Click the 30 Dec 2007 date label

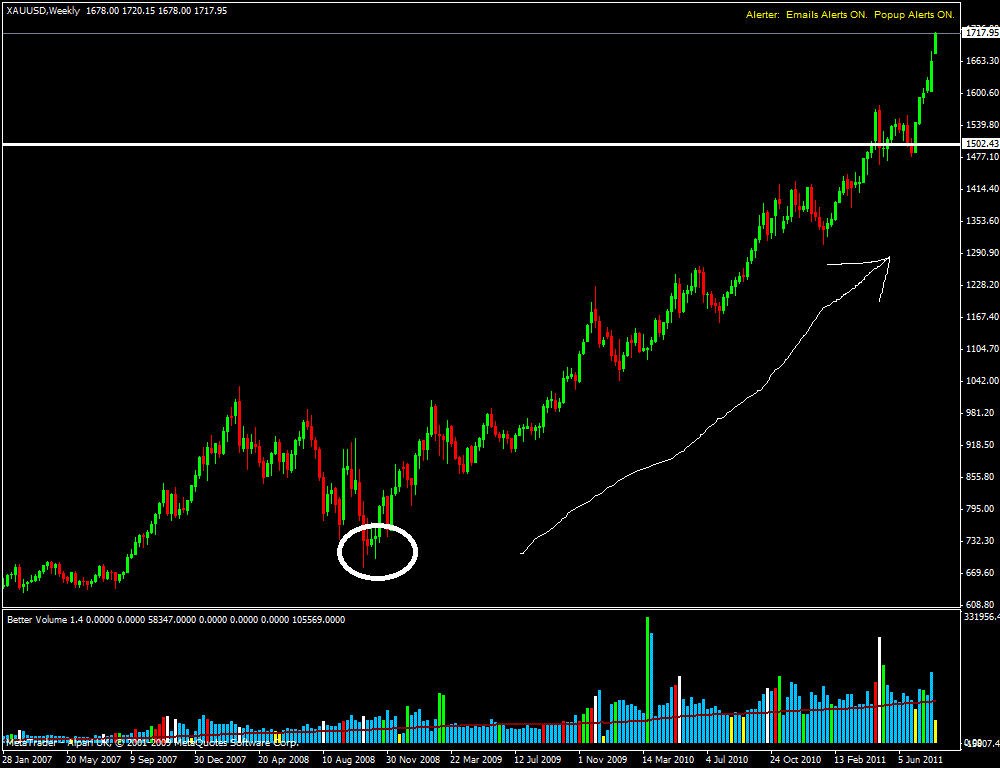[221, 760]
